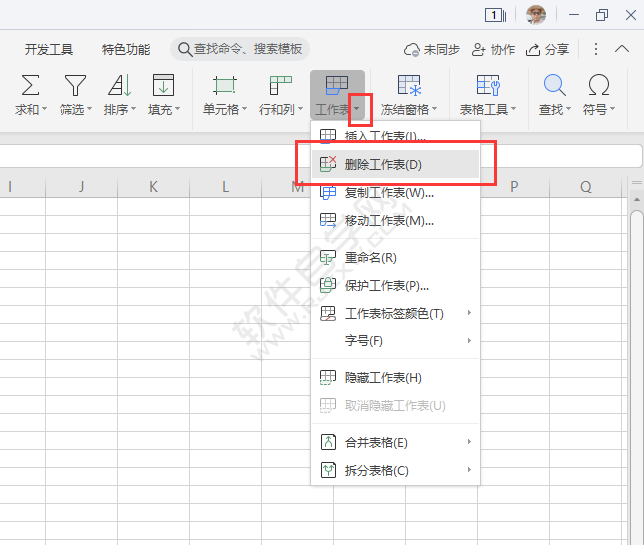Click the Table Tools (表格工具) icon
Viewport: 644px width, 545px height.
tap(488, 85)
